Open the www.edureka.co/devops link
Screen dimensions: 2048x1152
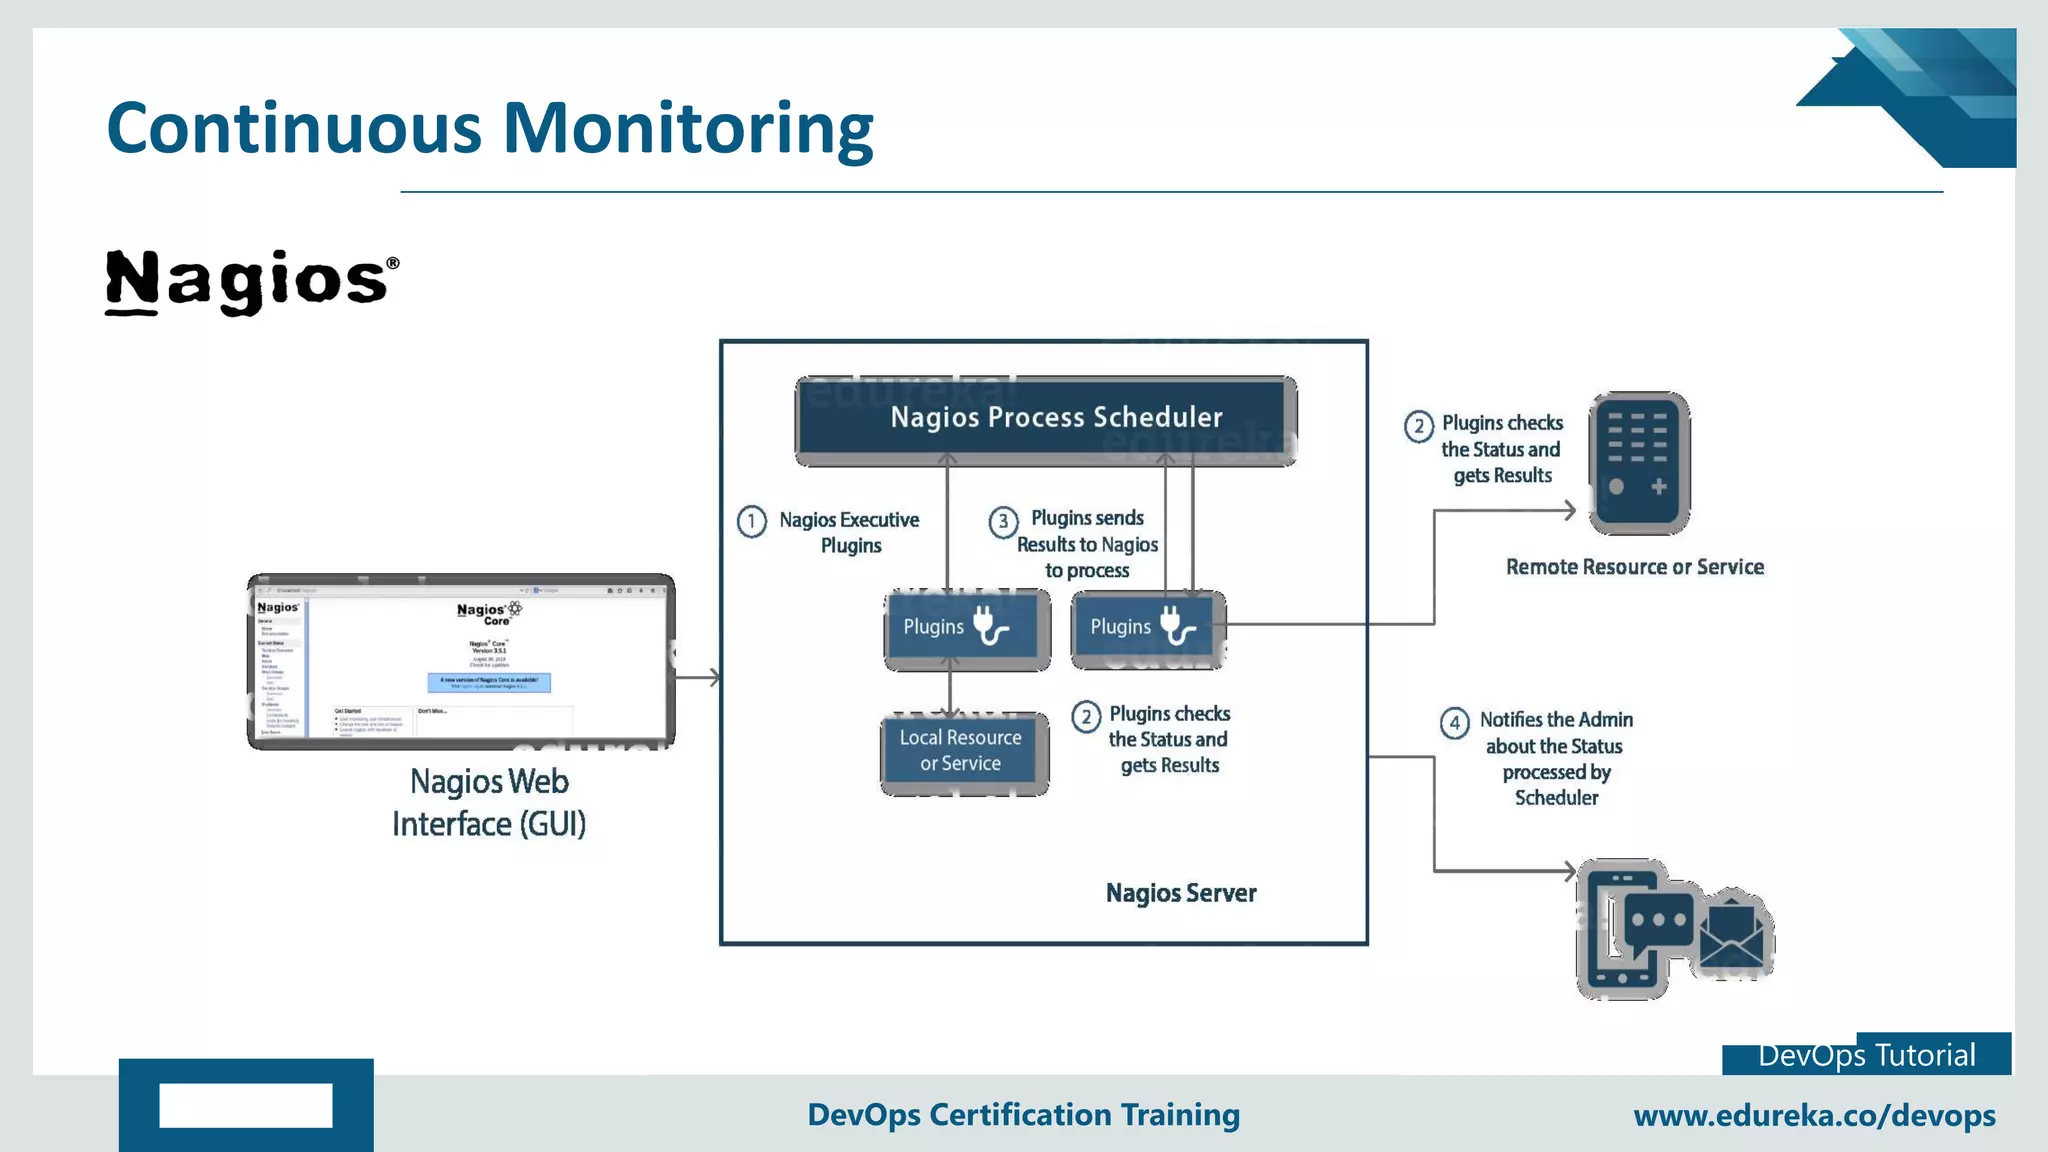pyautogui.click(x=1813, y=1115)
